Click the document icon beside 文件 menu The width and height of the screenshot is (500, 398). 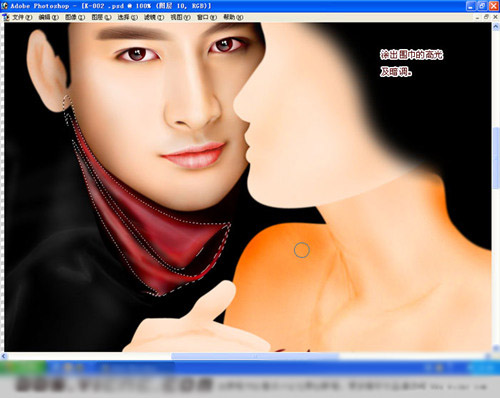point(6,17)
